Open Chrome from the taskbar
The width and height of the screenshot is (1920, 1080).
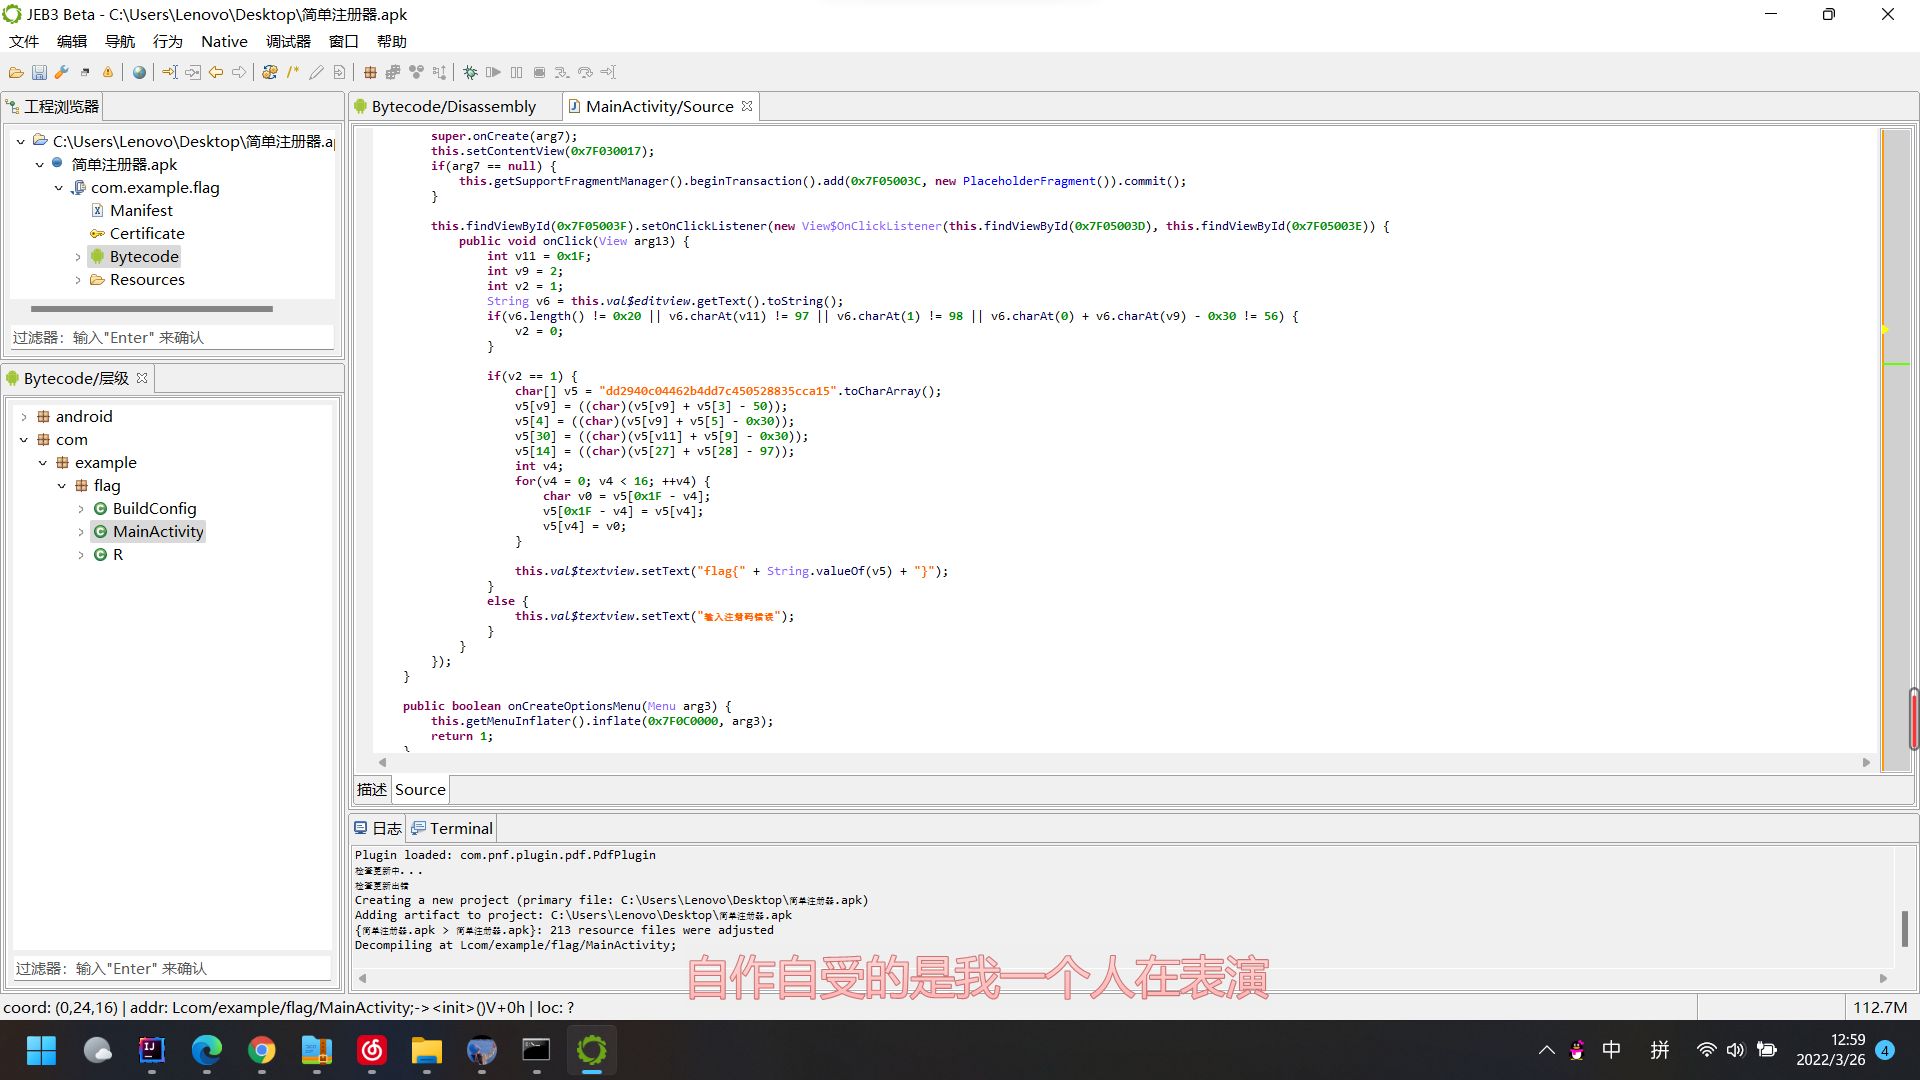pos(262,1050)
